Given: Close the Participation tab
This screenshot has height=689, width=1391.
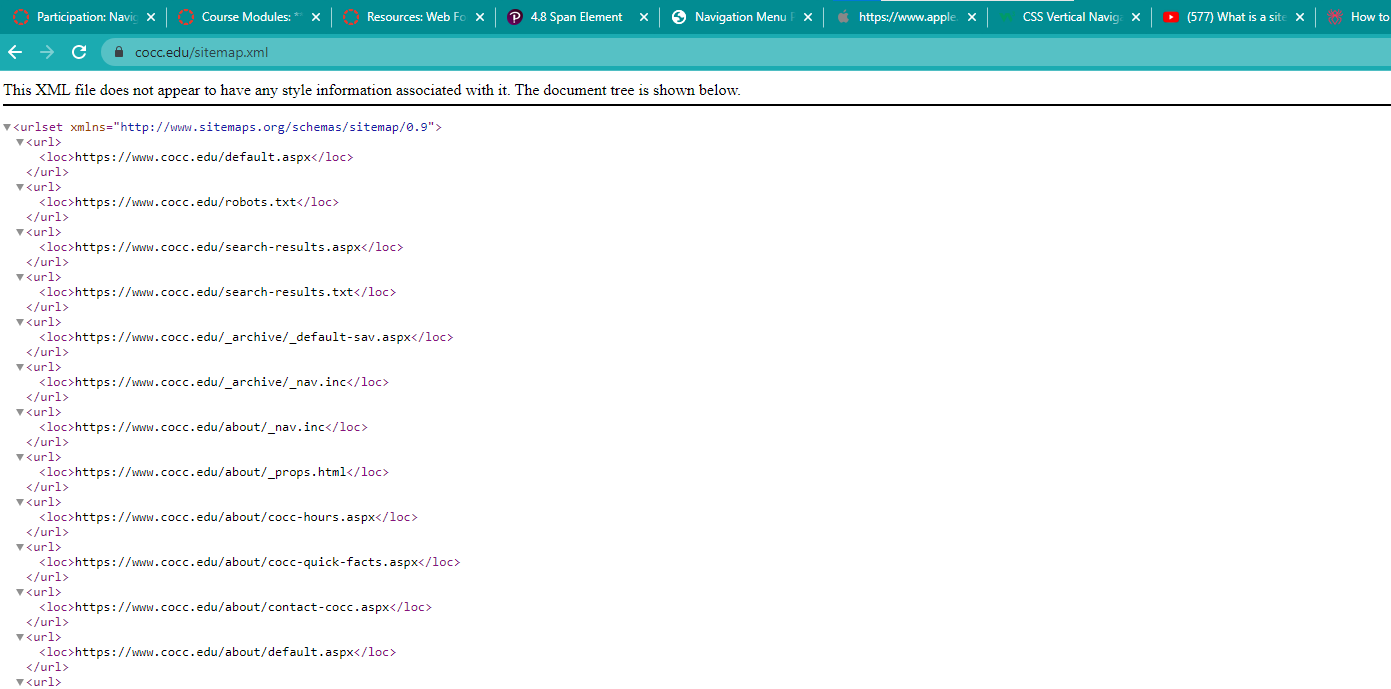Looking at the screenshot, I should pos(150,17).
